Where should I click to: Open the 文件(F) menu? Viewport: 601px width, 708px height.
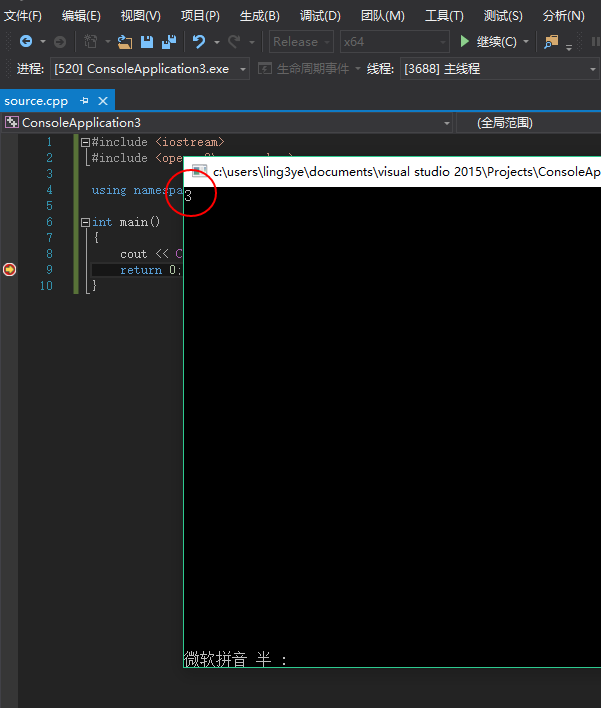[23, 16]
